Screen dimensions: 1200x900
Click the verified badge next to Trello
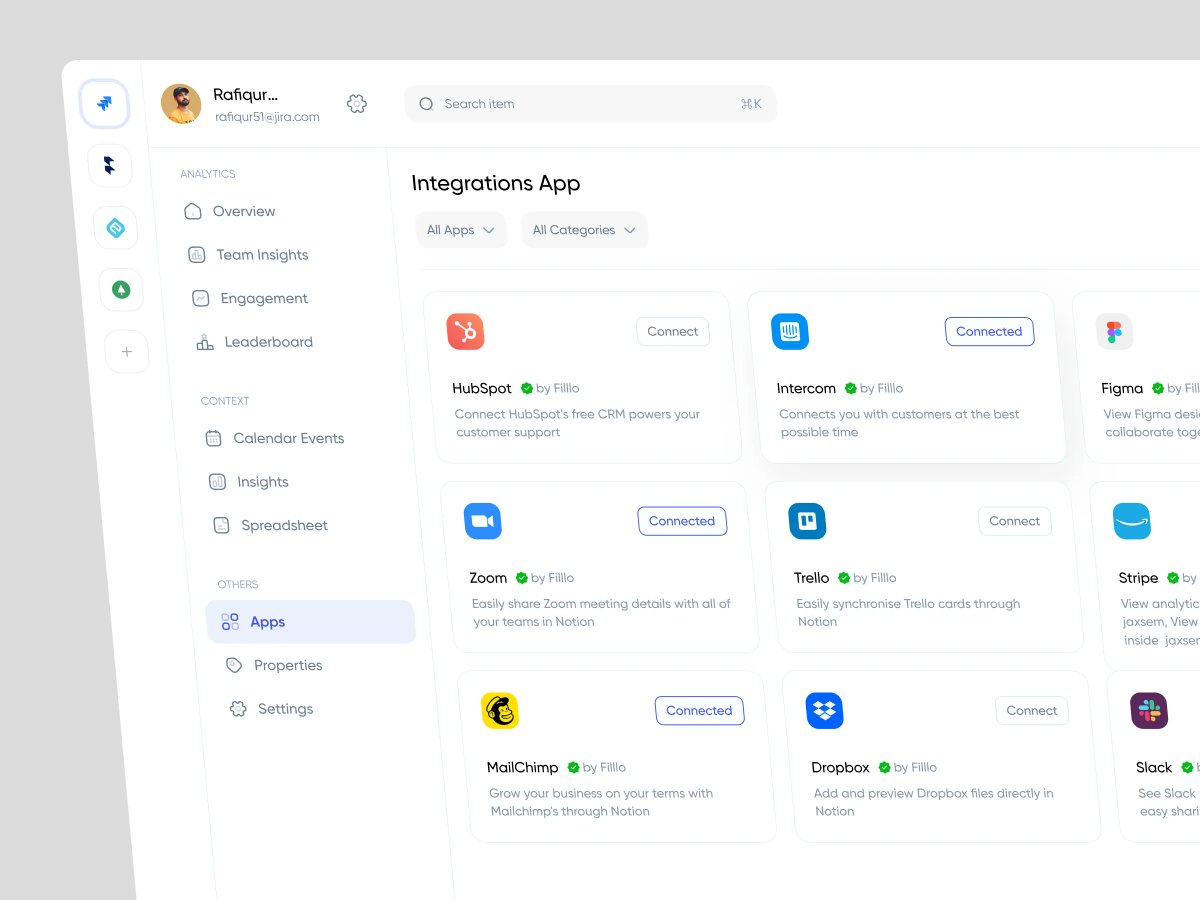(x=844, y=578)
